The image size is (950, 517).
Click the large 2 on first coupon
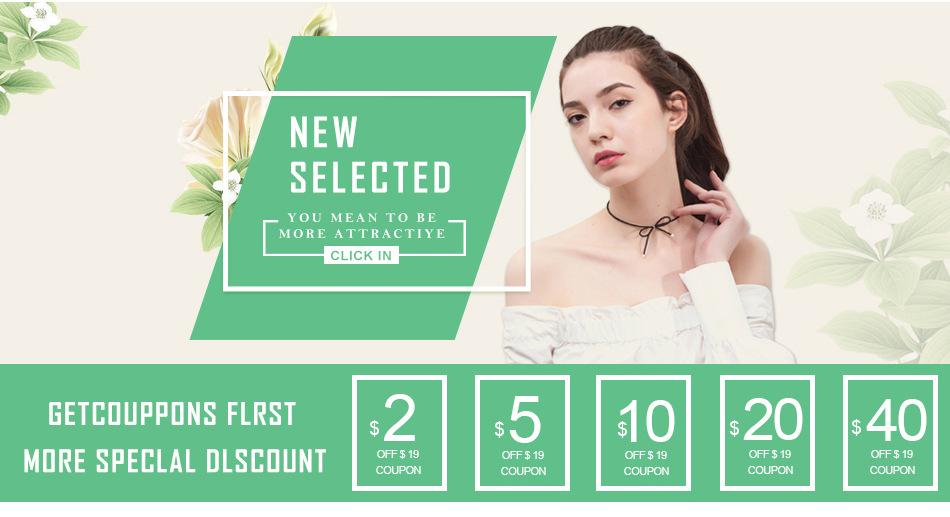click(x=400, y=419)
